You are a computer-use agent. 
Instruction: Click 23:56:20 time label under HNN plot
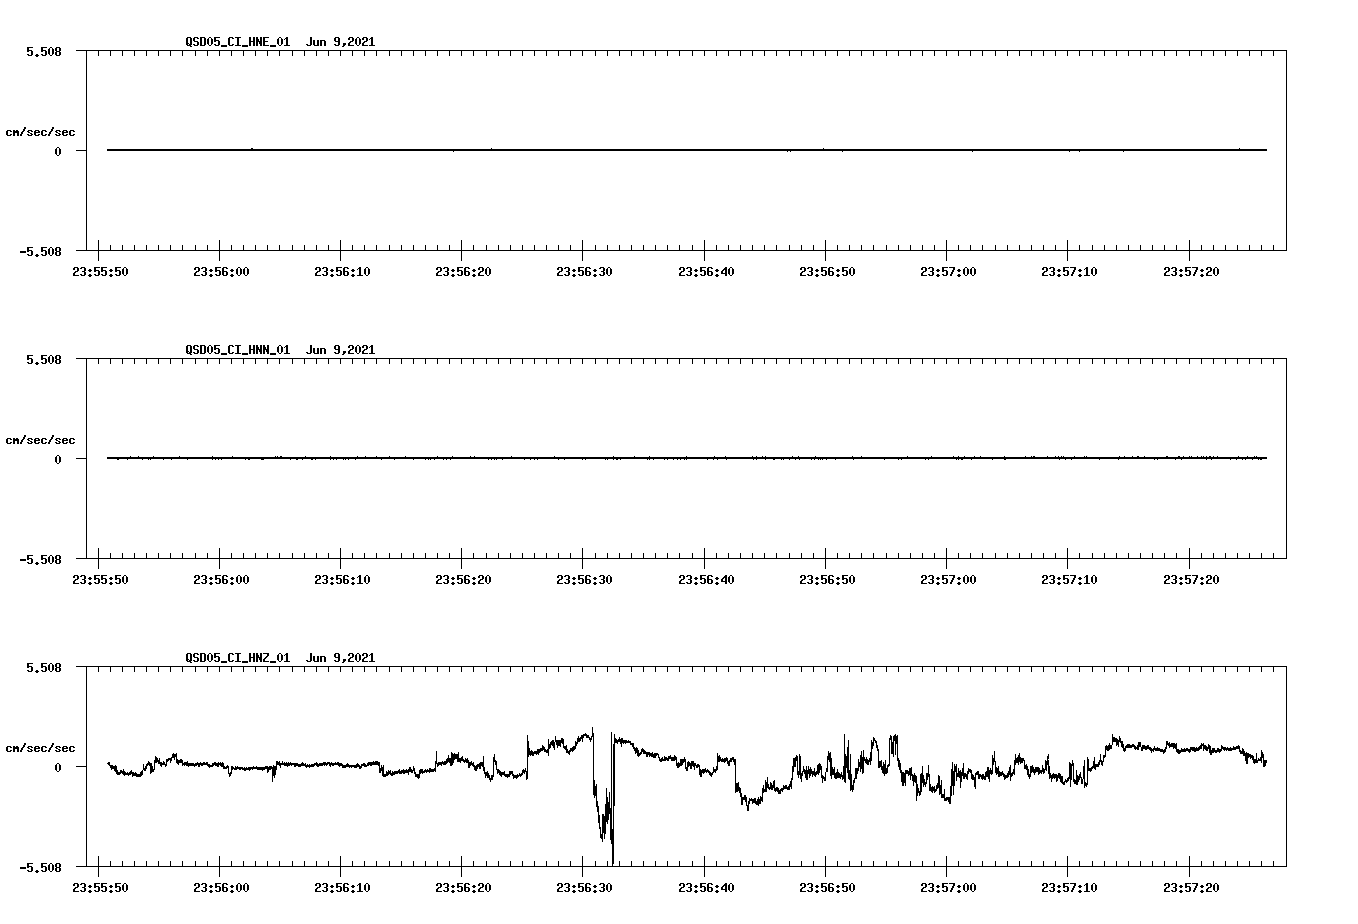[x=462, y=579]
